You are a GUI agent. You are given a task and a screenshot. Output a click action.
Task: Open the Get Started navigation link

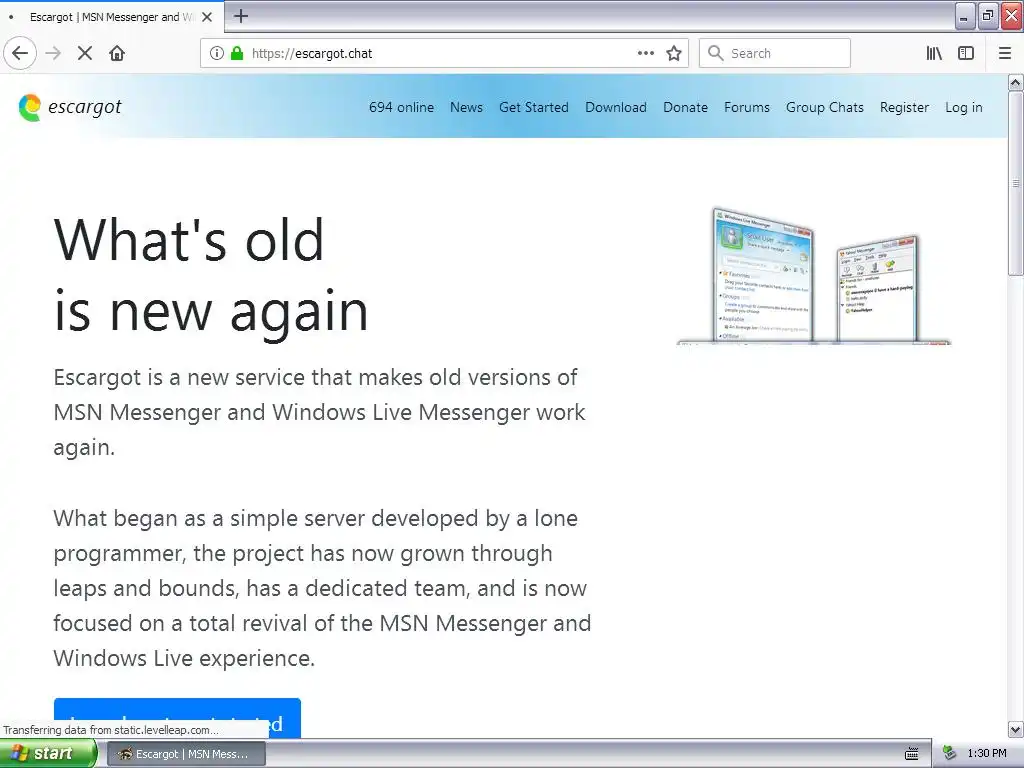coord(534,107)
